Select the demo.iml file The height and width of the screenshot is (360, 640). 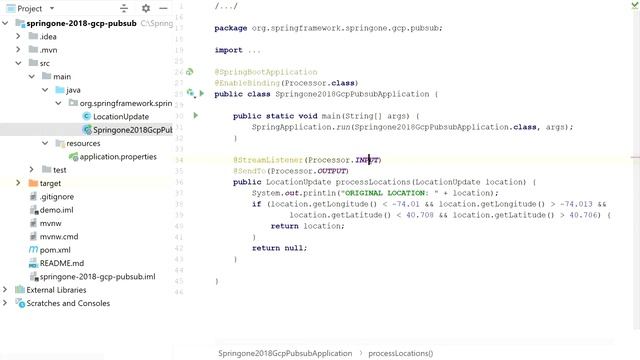tap(56, 210)
